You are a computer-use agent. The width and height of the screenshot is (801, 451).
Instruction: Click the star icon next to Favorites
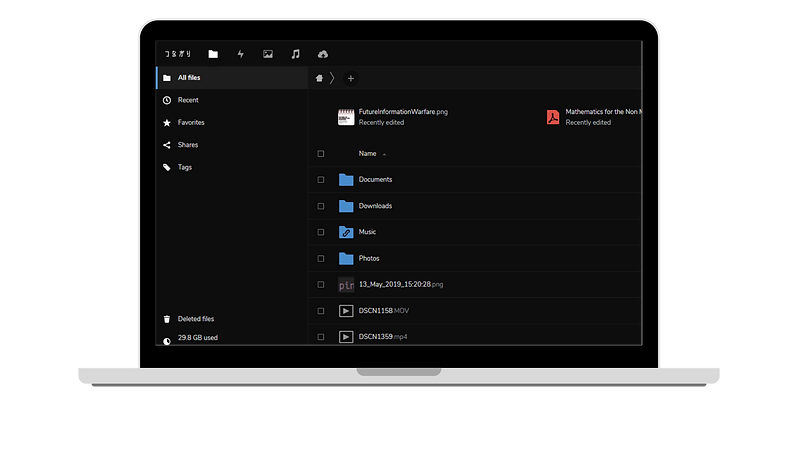(x=167, y=123)
